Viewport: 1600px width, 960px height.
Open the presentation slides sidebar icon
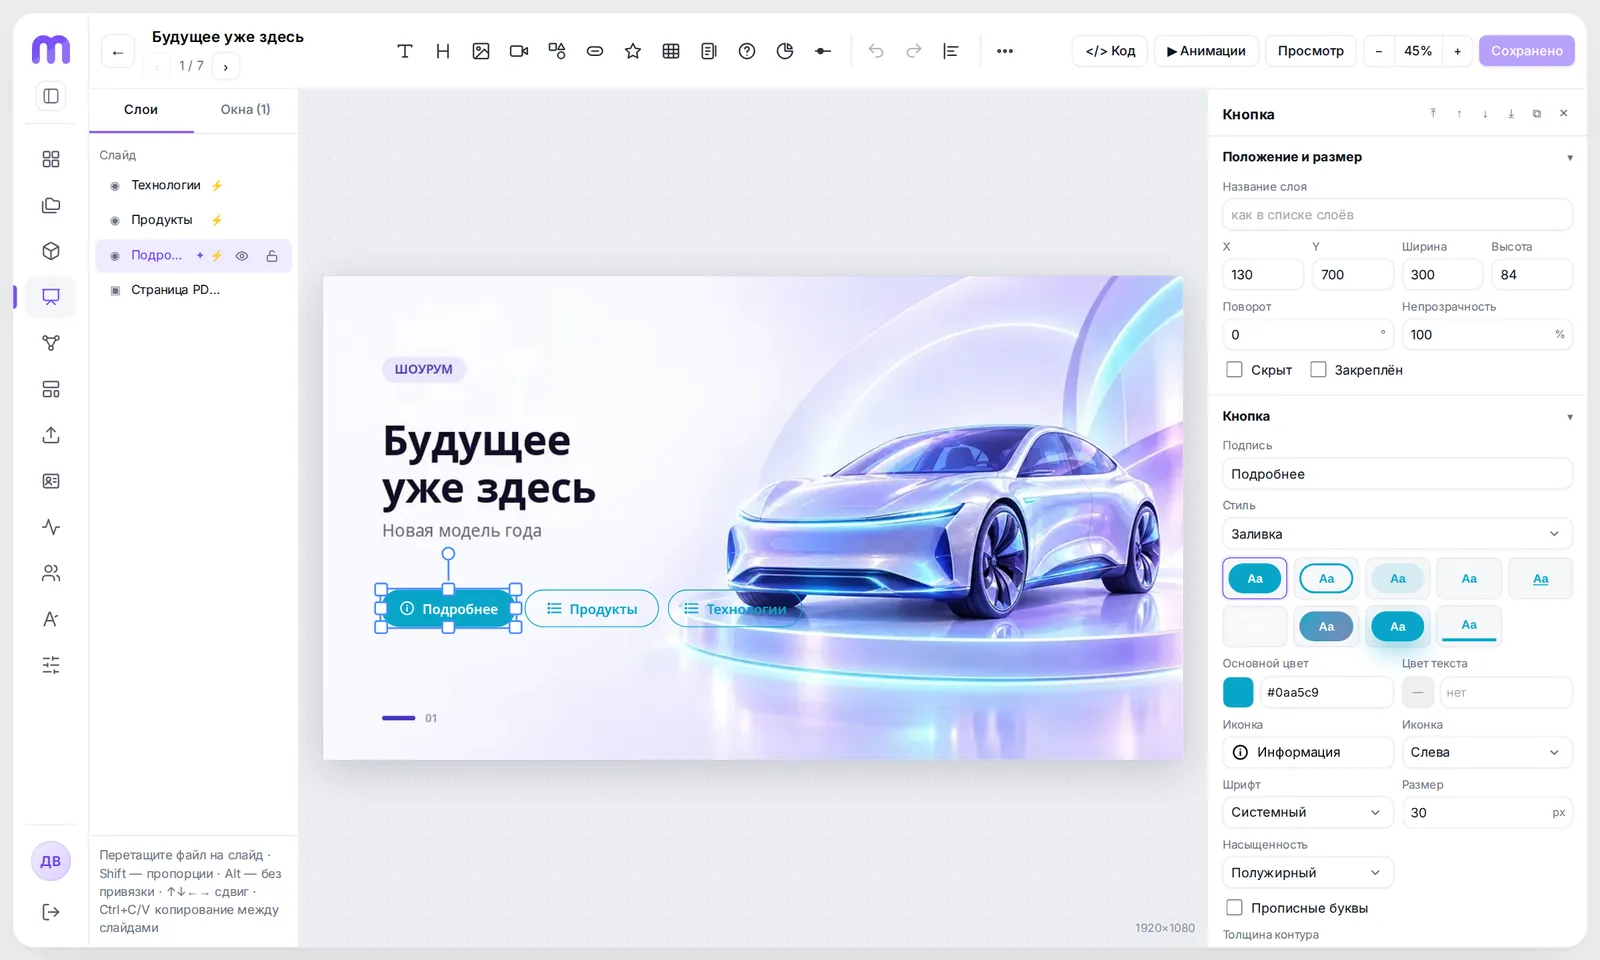(51, 297)
